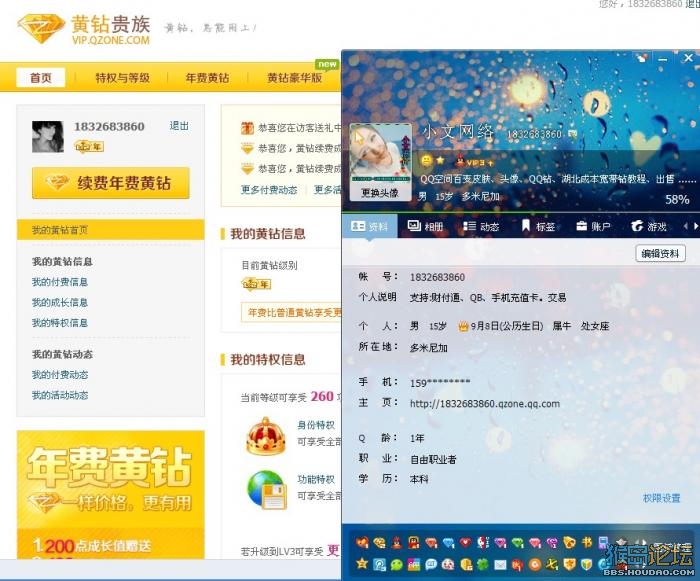Open the 相册 tab
This screenshot has width=700, height=581.
coord(425,226)
